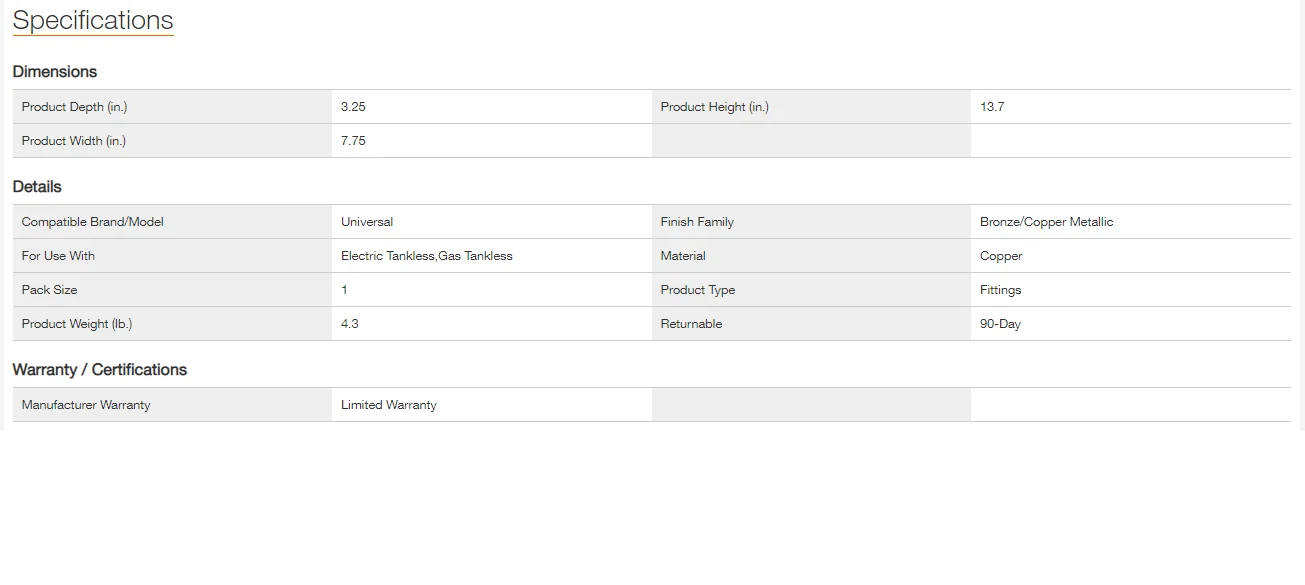The width and height of the screenshot is (1305, 585).
Task: Click the Product Depth (in.) label
Action: click(74, 107)
